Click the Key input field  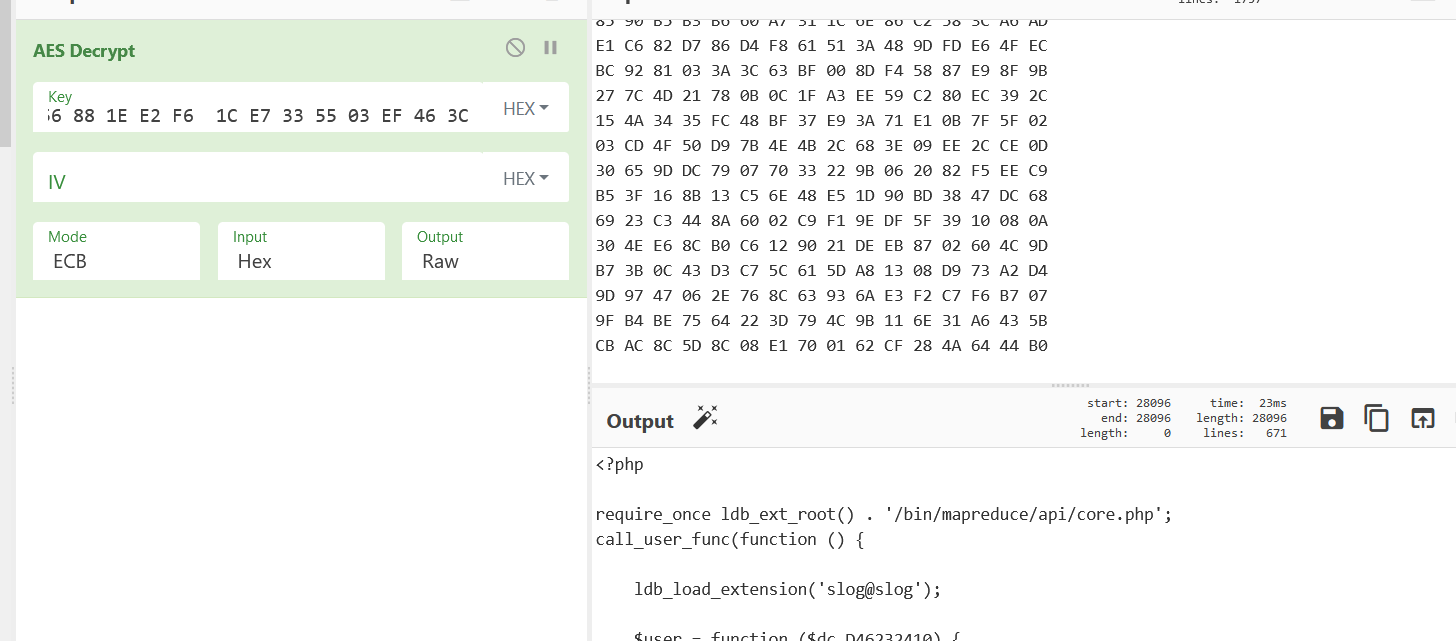click(259, 107)
